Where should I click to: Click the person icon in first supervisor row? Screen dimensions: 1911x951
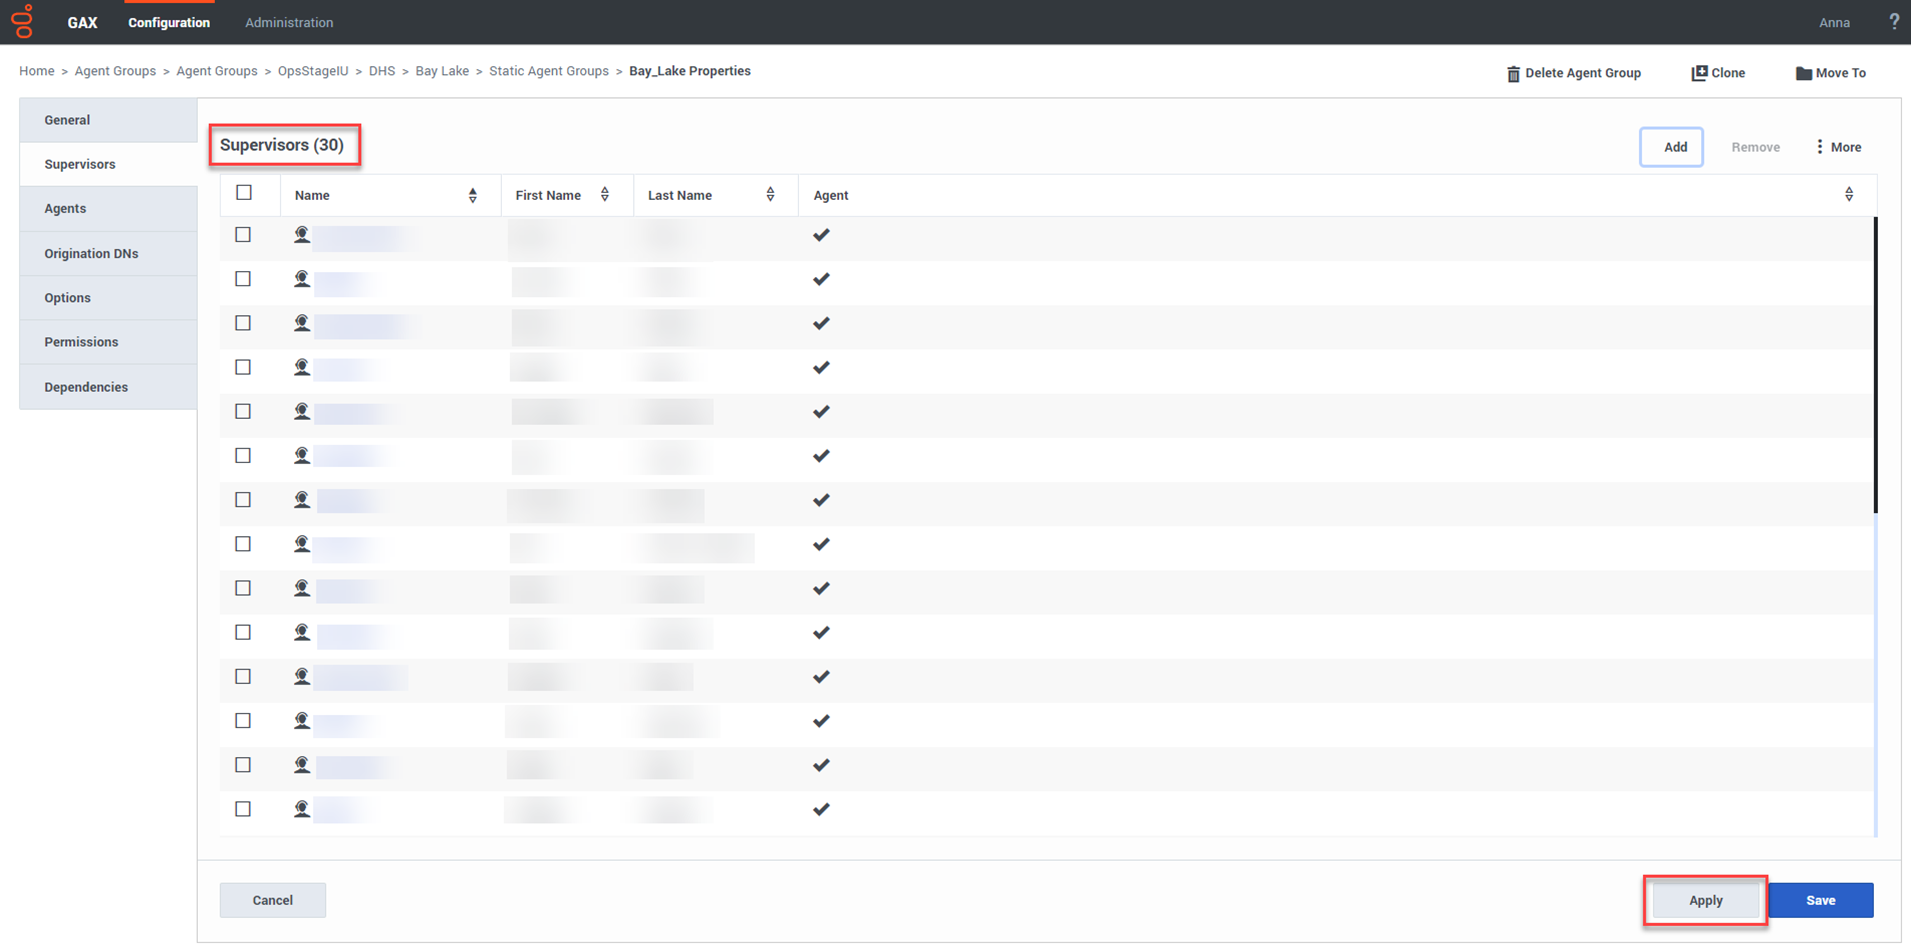301,235
